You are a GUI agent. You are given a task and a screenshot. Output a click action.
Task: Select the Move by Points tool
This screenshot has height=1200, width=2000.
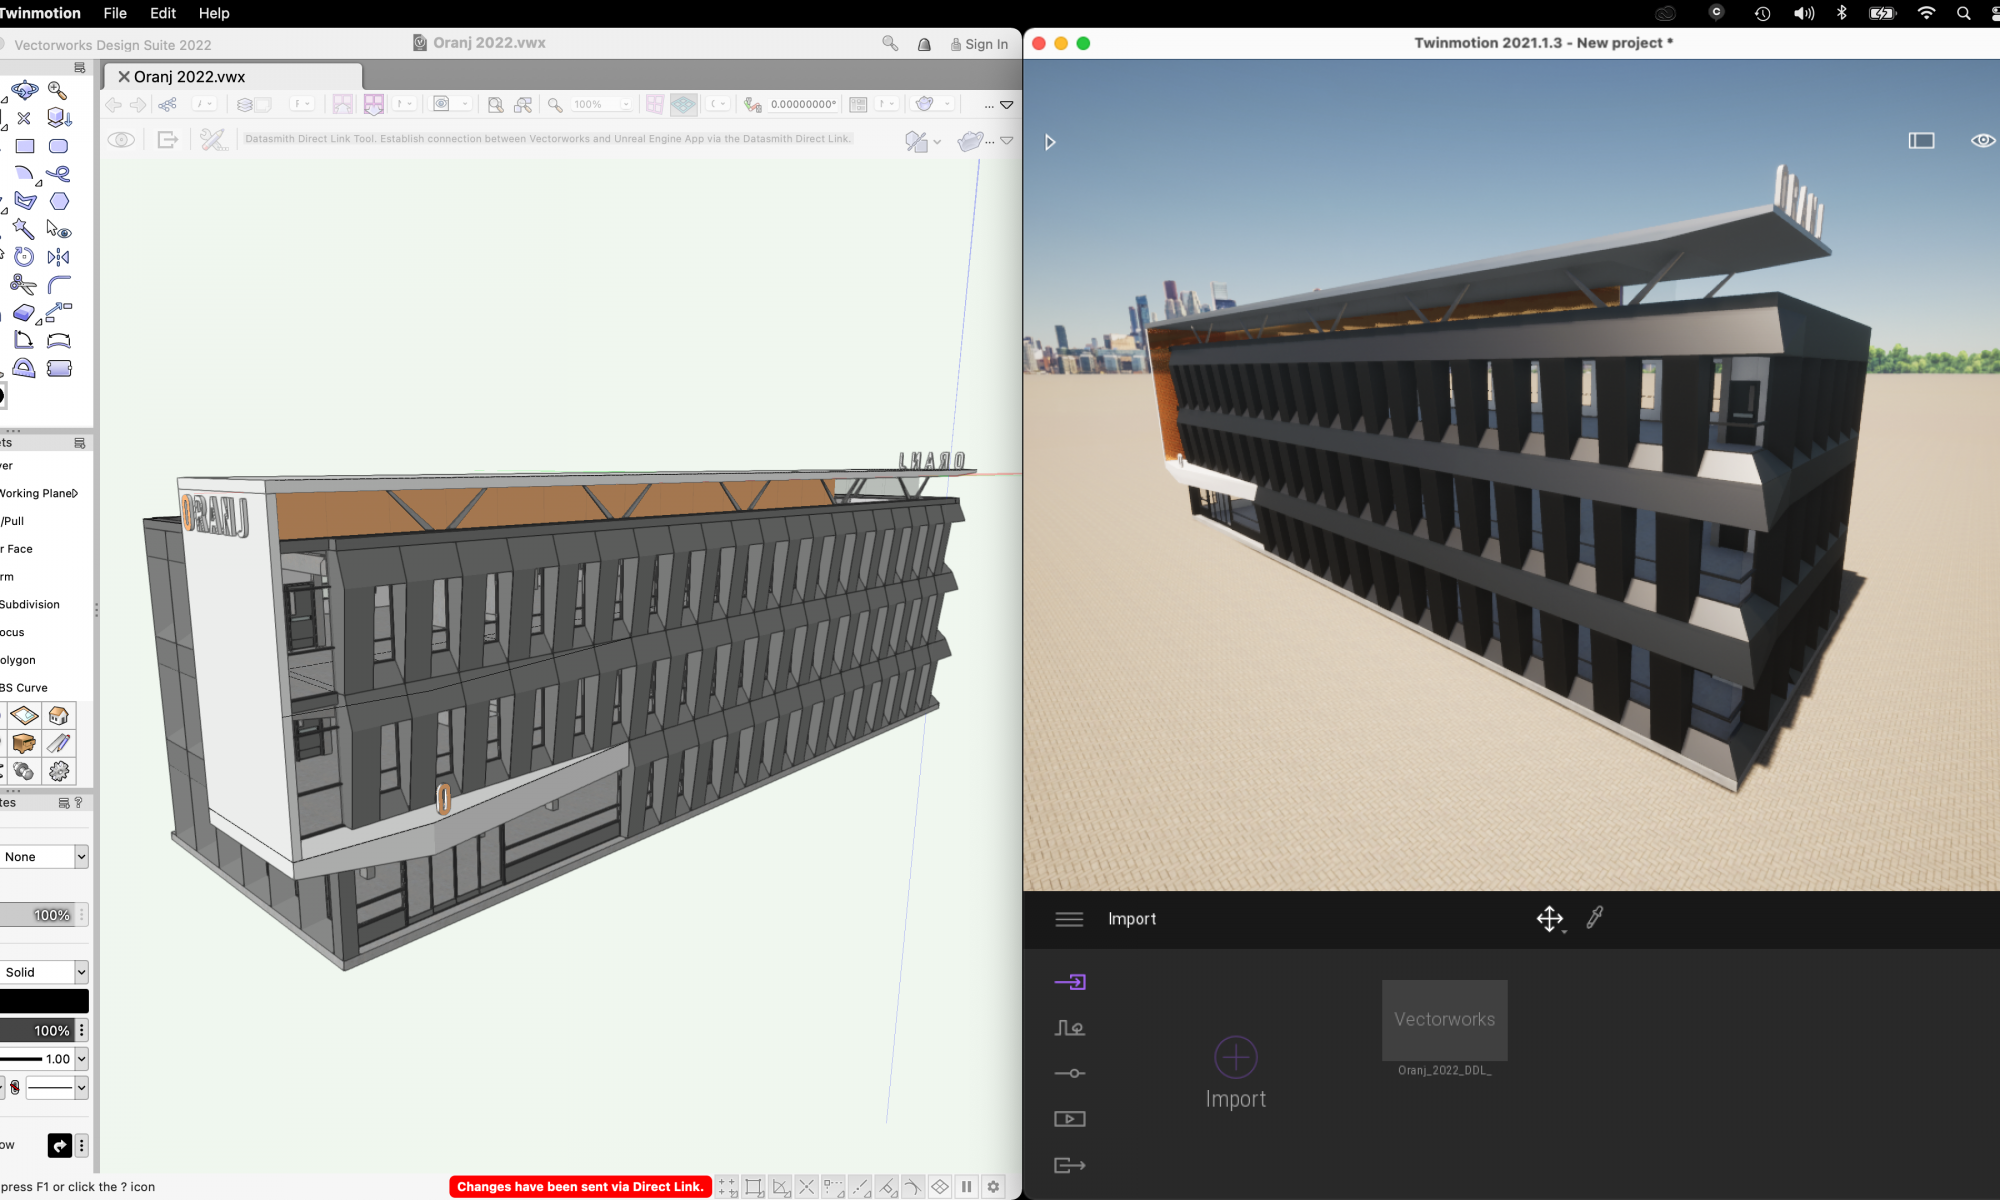pyautogui.click(x=59, y=313)
